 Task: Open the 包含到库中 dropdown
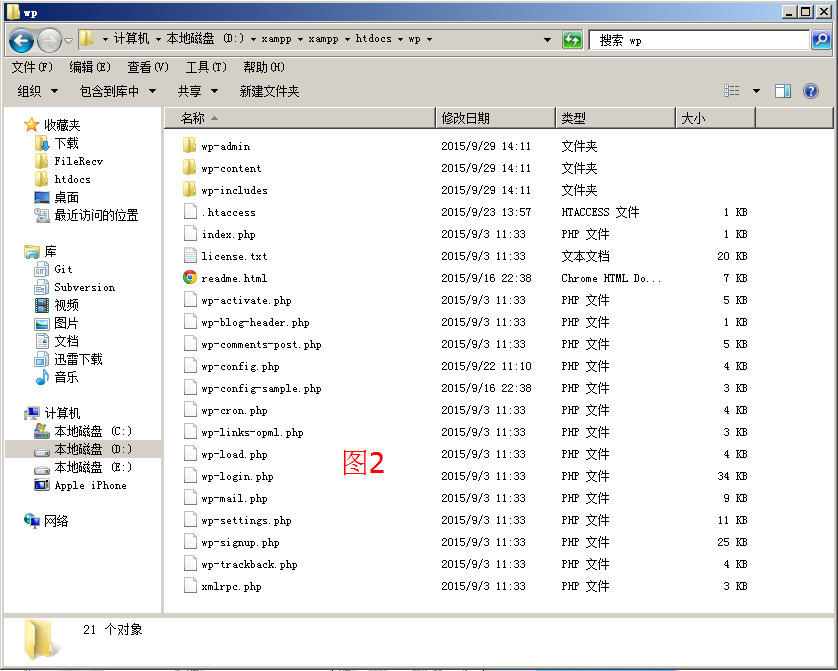pos(118,91)
